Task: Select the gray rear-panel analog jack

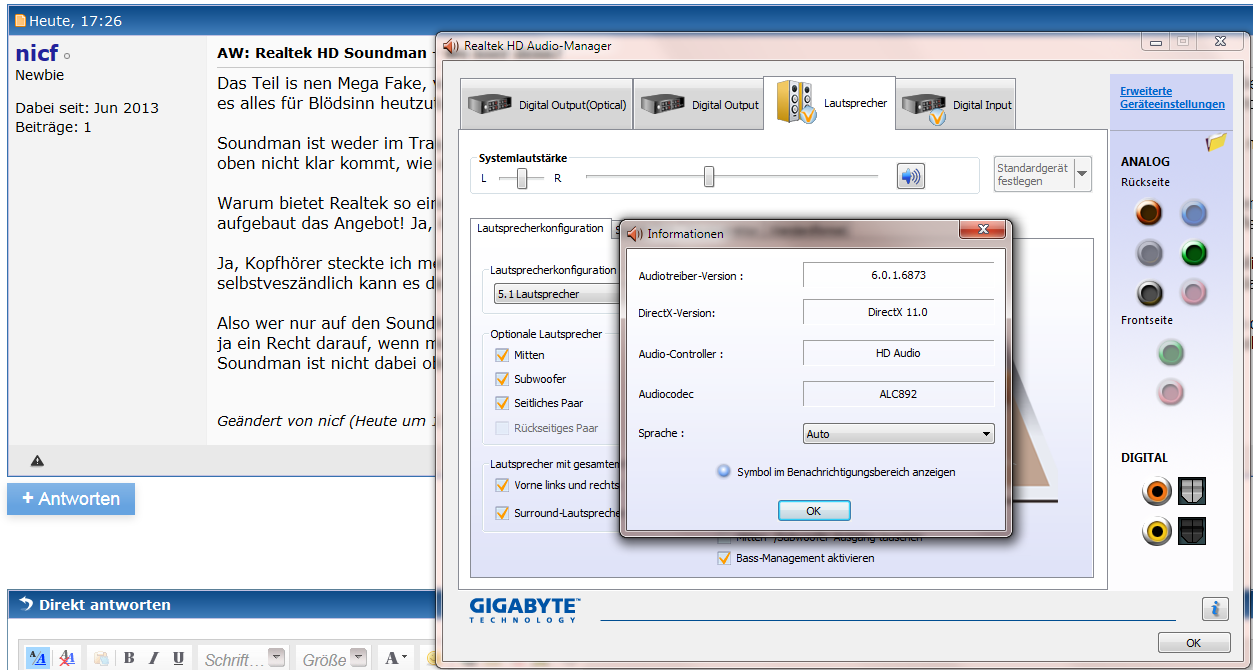Action: click(1150, 253)
